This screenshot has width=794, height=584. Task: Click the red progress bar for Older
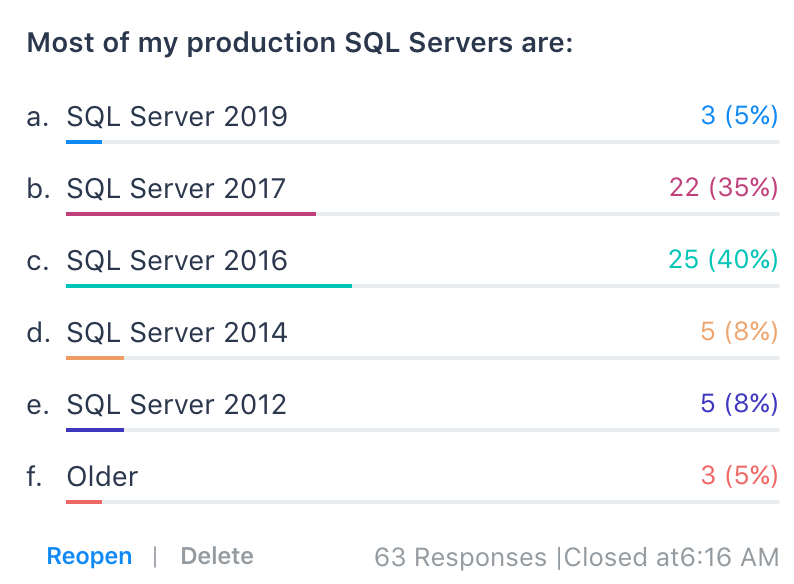(x=84, y=501)
